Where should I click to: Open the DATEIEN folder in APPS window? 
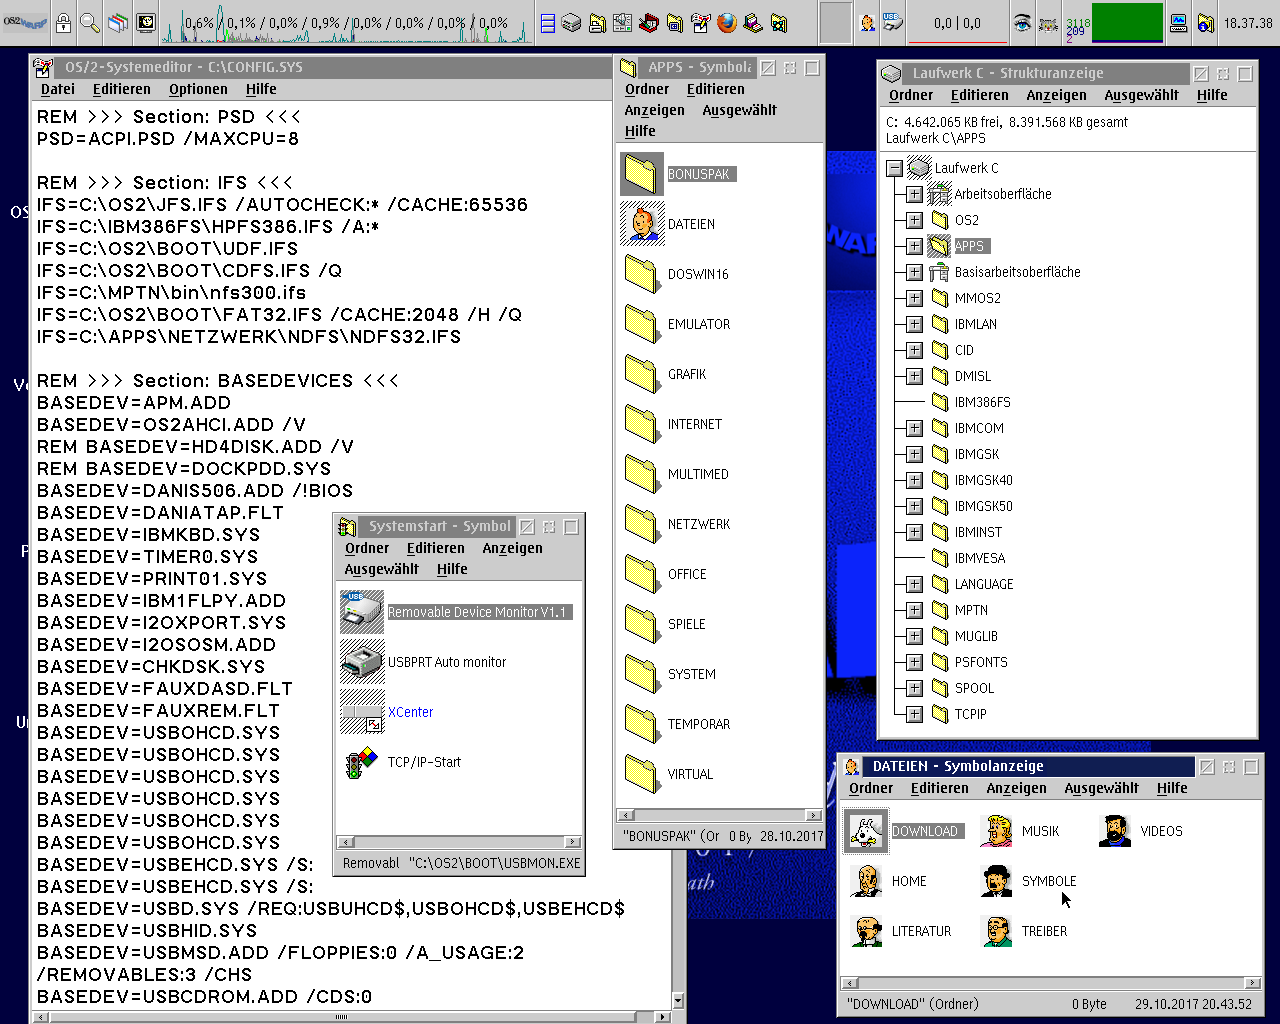click(x=642, y=224)
